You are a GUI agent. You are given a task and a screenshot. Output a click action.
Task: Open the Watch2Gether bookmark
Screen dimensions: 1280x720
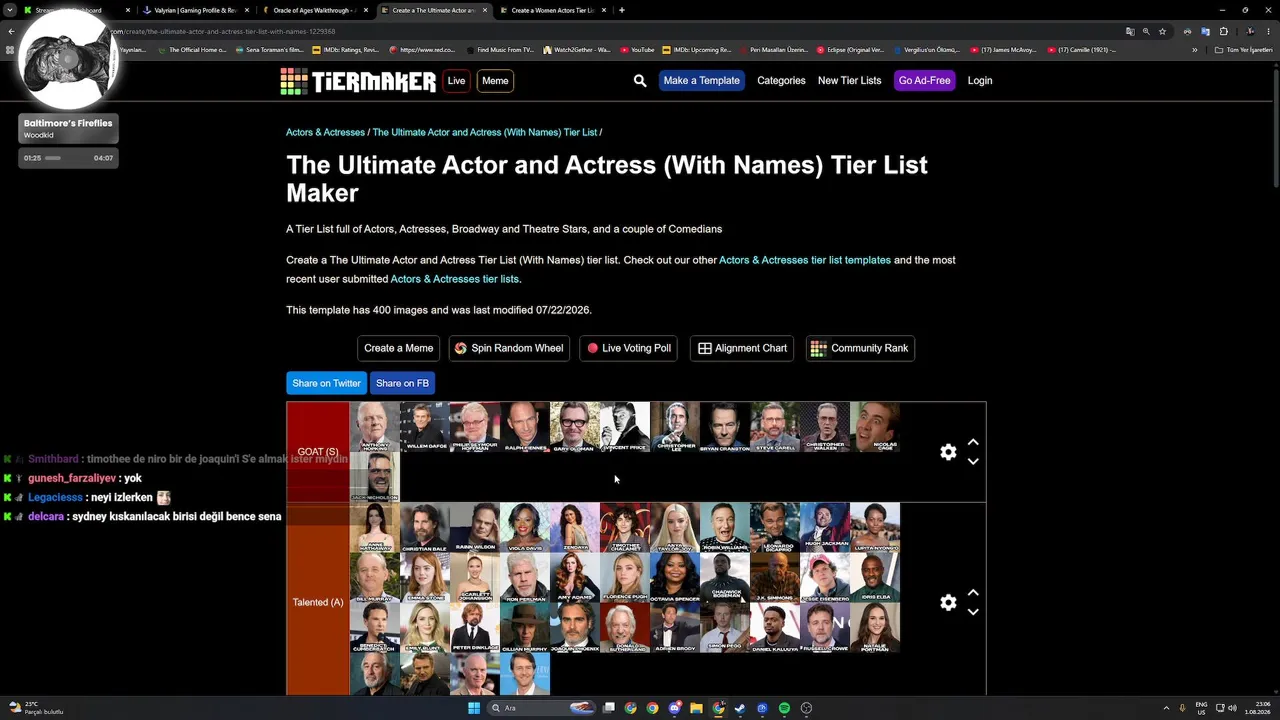pyautogui.click(x=577, y=50)
